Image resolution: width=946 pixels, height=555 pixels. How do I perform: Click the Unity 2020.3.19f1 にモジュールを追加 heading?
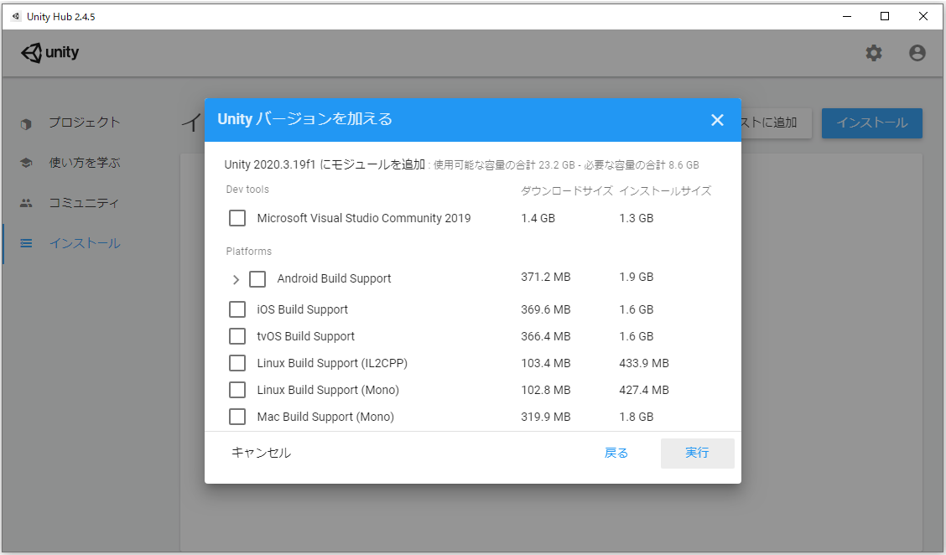[325, 165]
